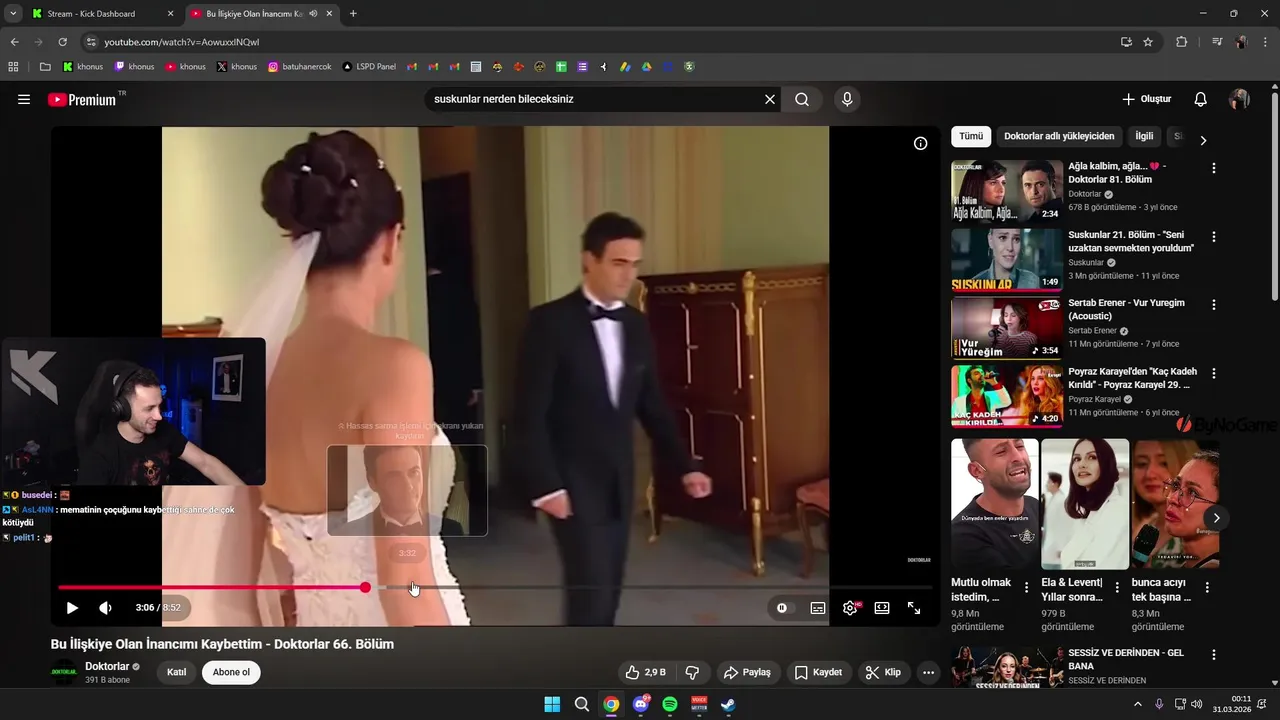Show more filter chips with right arrow
Screen dimensions: 1280x720
coord(1203,140)
